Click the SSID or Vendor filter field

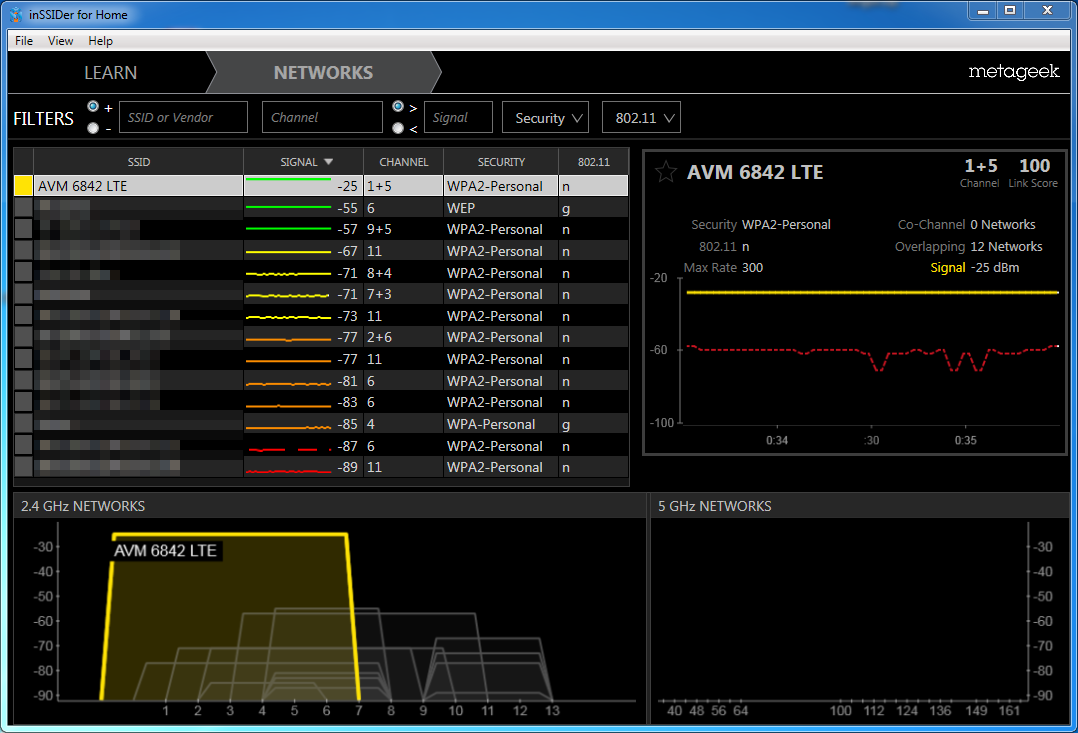184,118
